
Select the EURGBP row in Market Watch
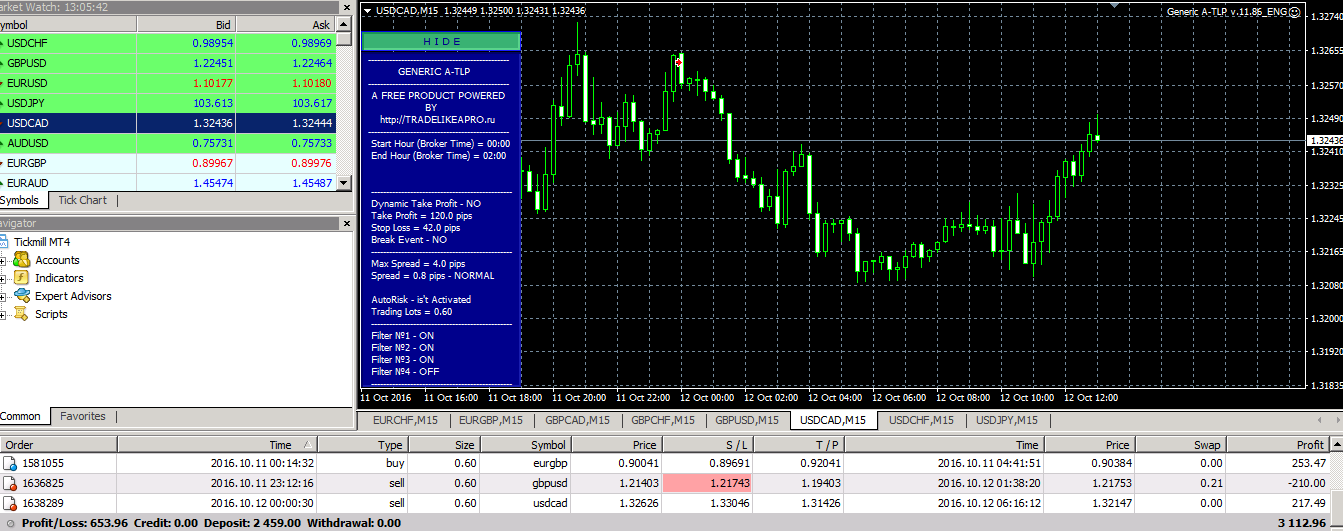click(168, 163)
